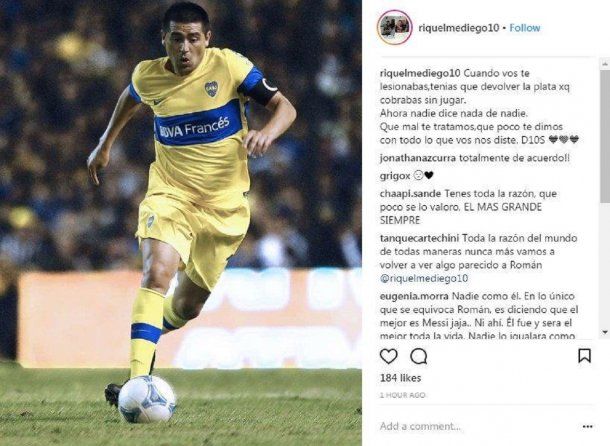Image resolution: width=610 pixels, height=446 pixels.
Task: Open more options three-dot menu
Action: point(587,427)
